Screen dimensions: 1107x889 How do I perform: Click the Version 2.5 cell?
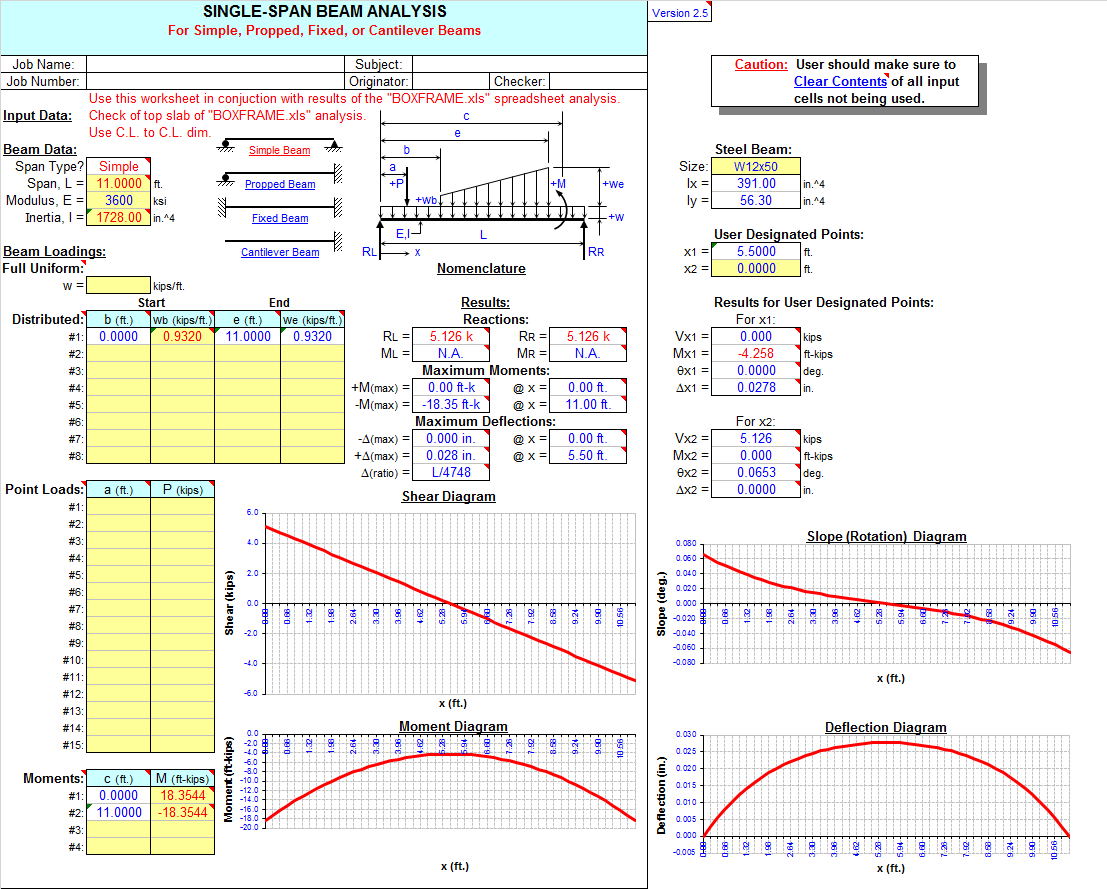coord(680,12)
